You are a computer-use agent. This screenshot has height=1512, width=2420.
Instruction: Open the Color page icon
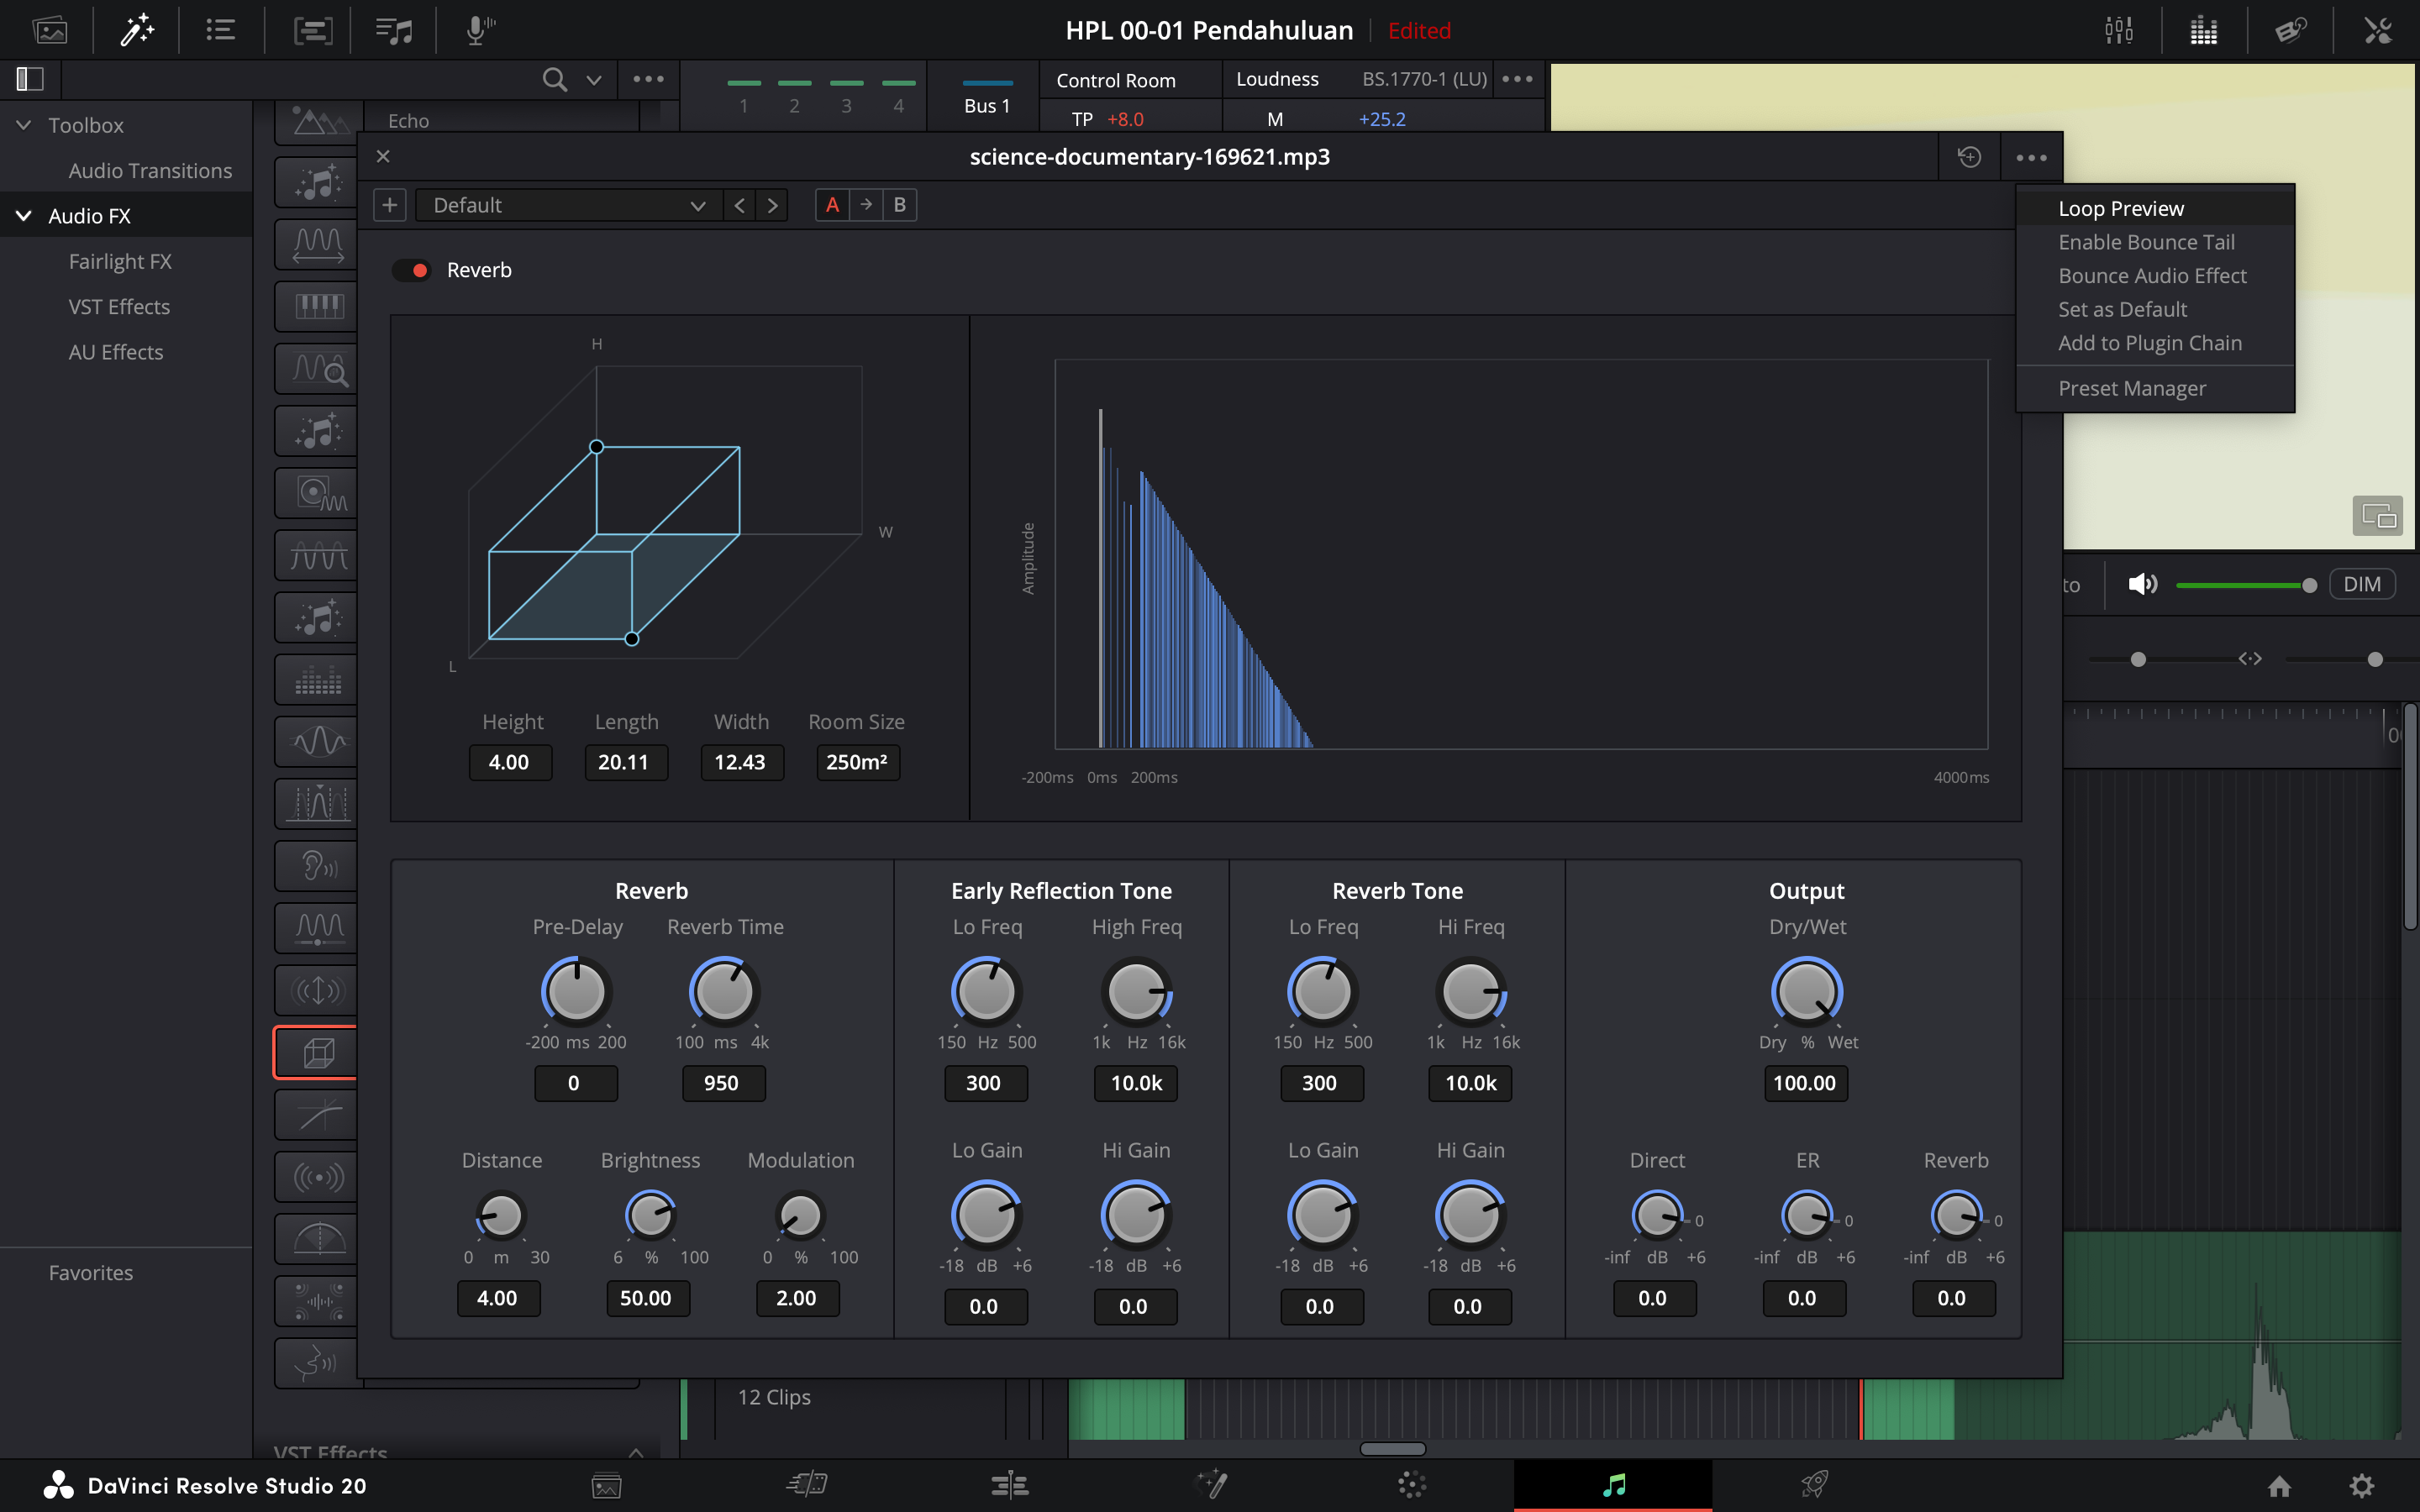coord(1411,1485)
